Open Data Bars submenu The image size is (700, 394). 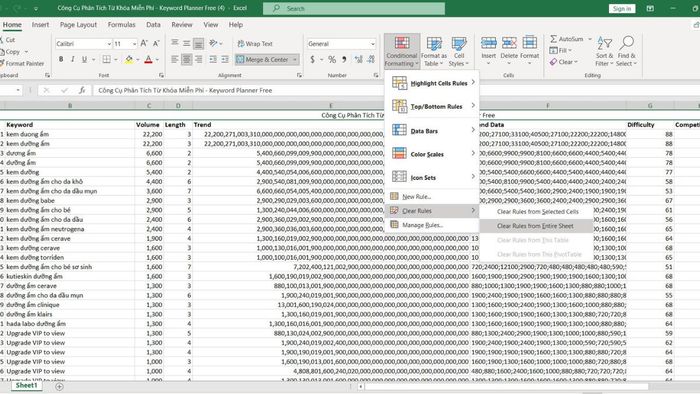point(432,130)
